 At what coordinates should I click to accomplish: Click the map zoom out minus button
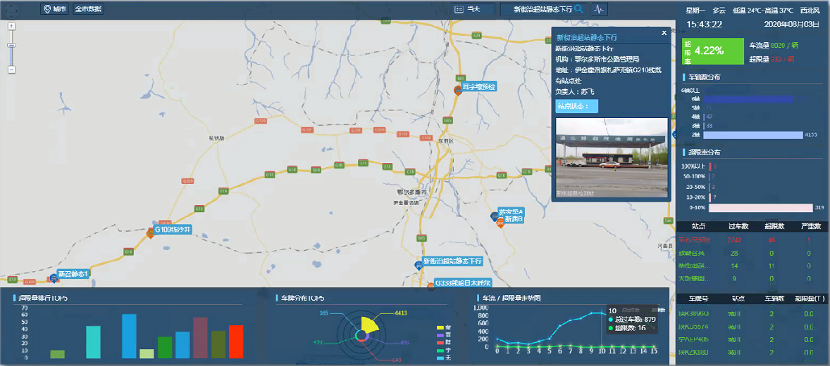click(x=12, y=69)
